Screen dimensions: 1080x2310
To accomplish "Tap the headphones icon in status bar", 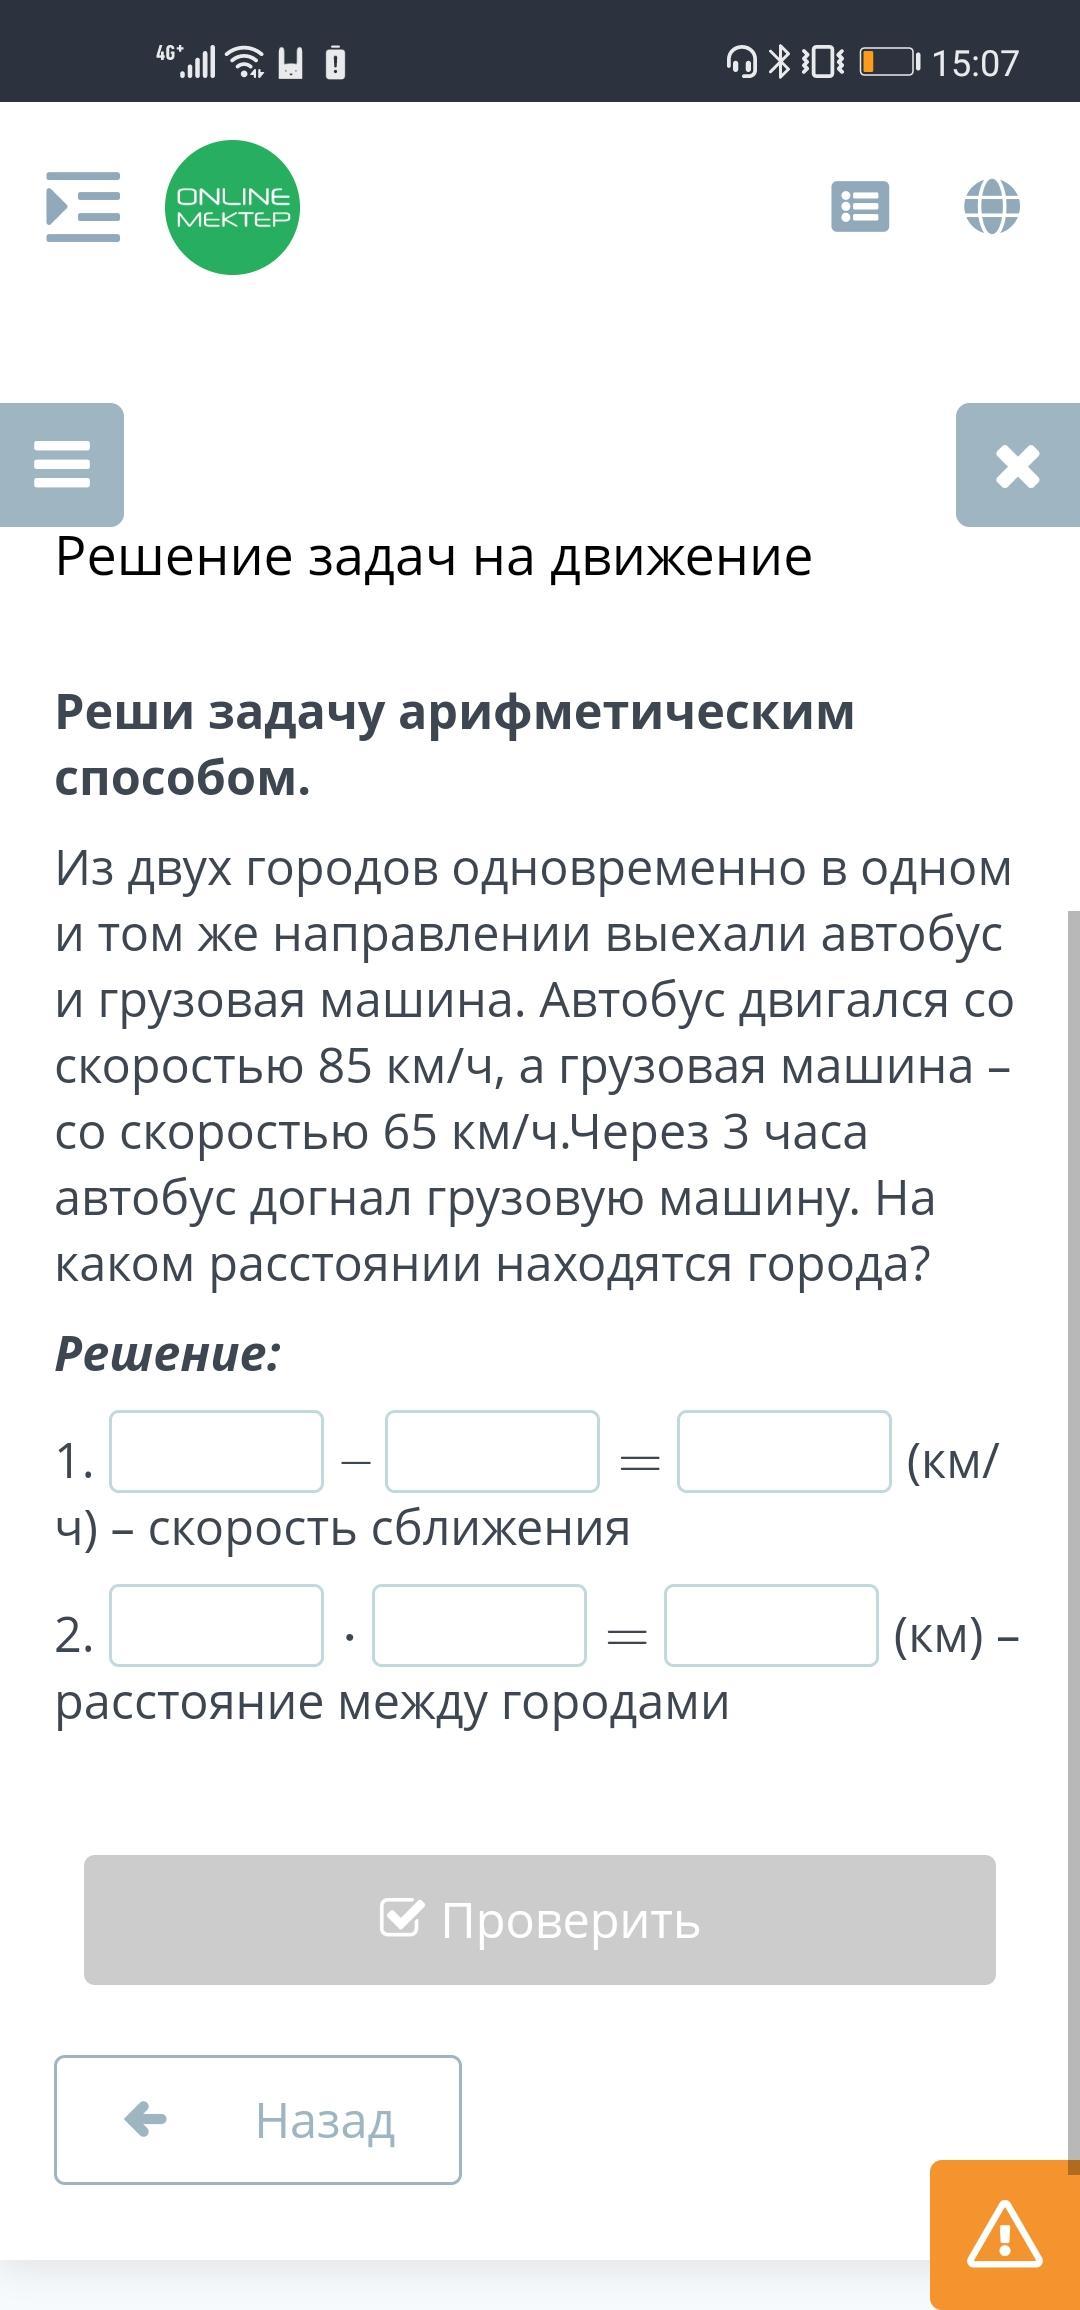I will [x=741, y=62].
